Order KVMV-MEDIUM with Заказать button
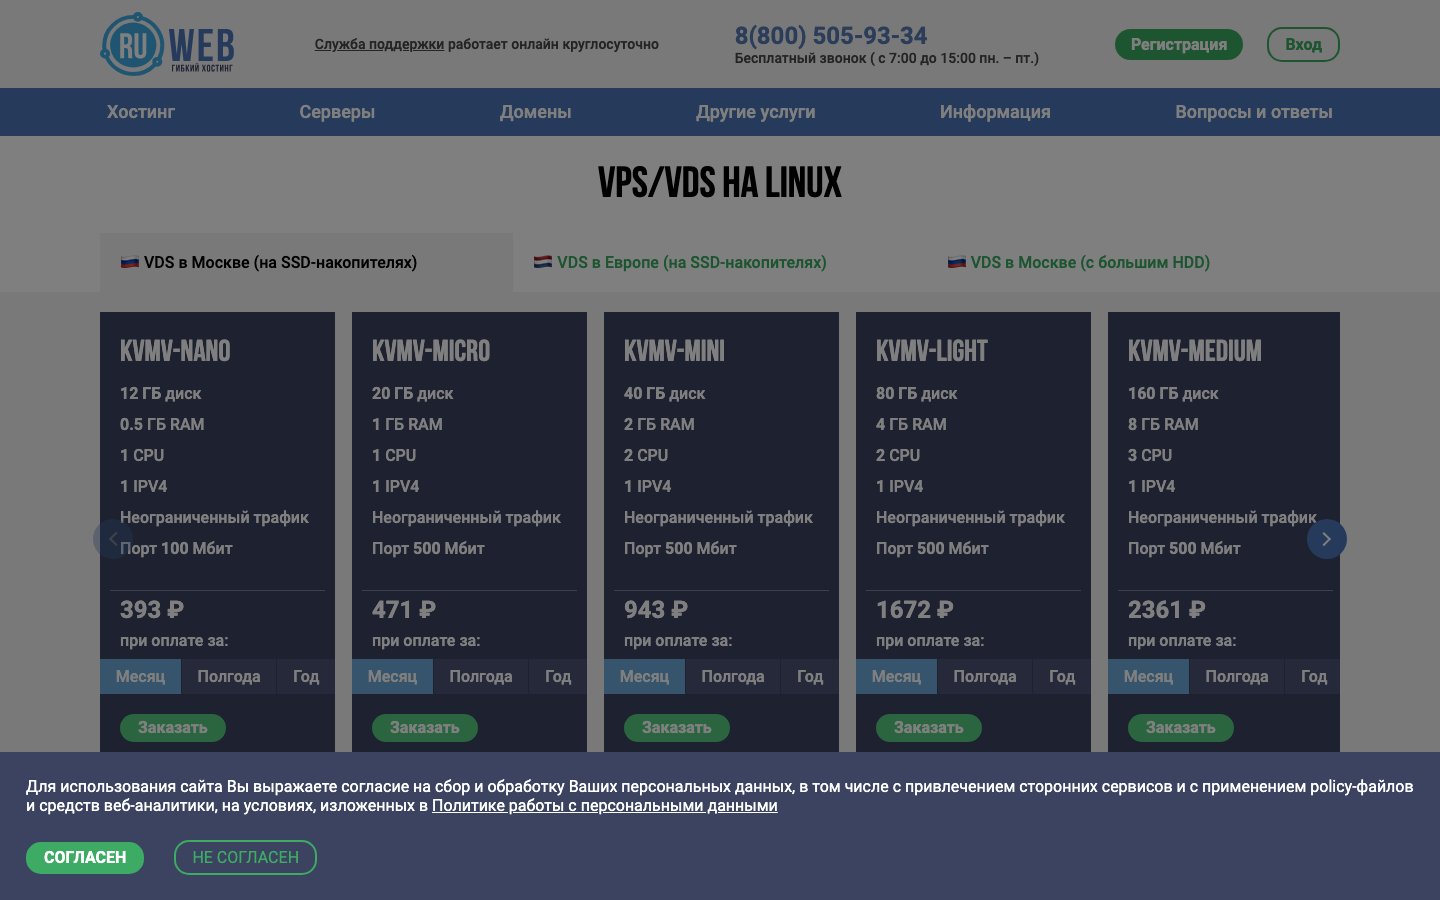The image size is (1440, 900). click(x=1181, y=728)
